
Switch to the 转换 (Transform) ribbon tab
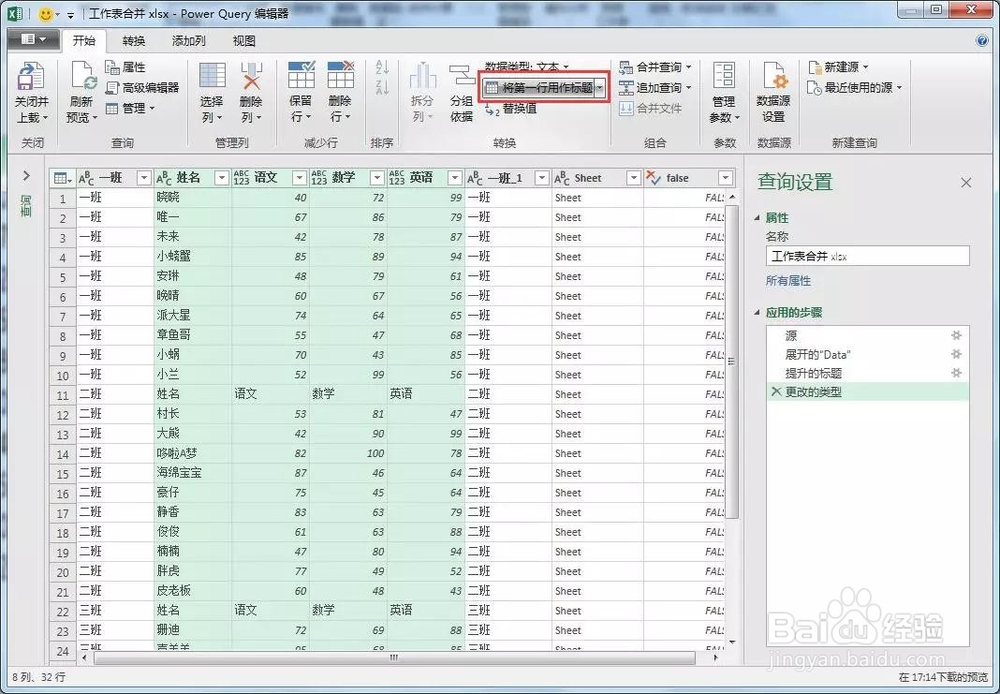(x=134, y=41)
